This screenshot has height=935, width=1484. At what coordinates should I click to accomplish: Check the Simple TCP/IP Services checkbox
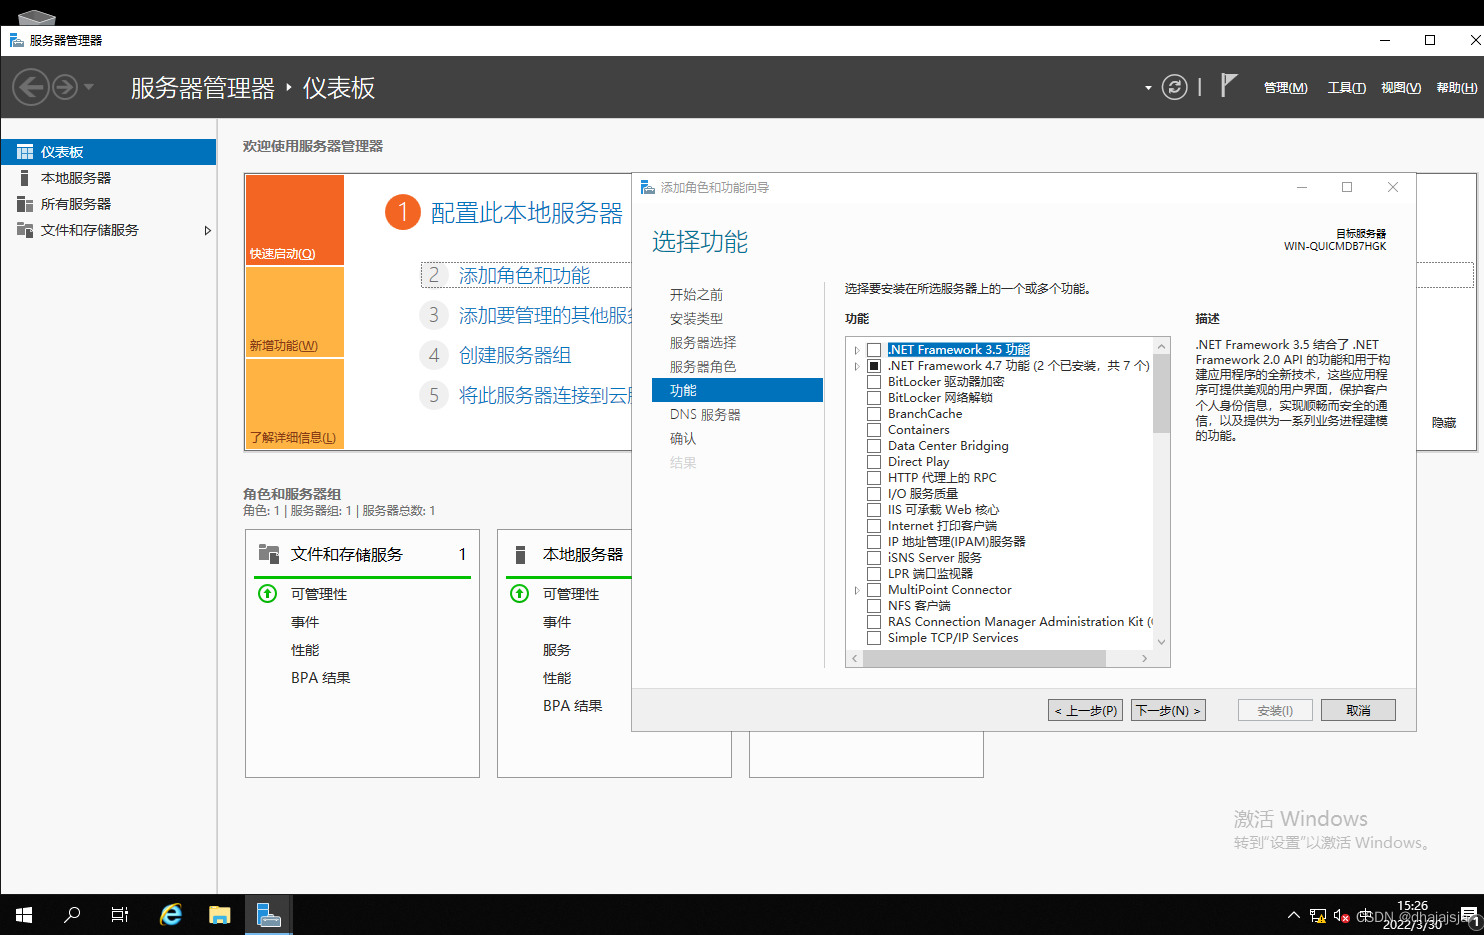874,638
